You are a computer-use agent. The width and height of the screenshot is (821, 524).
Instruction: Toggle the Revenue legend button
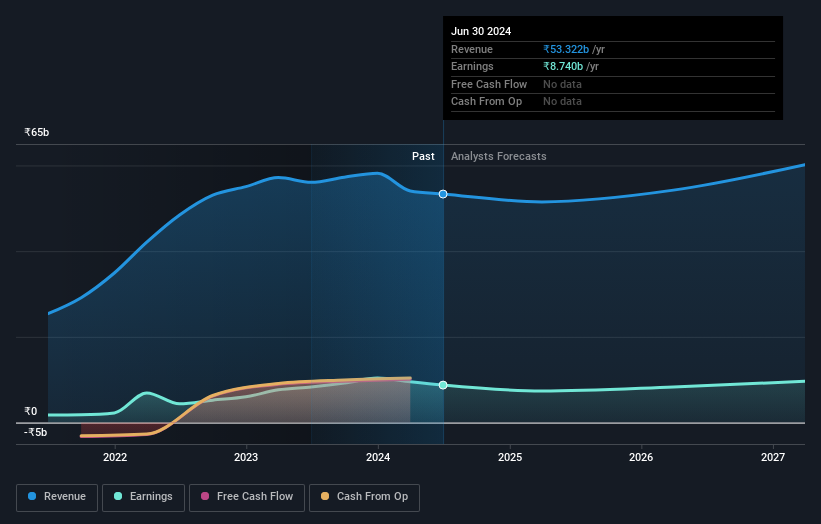tap(57, 497)
